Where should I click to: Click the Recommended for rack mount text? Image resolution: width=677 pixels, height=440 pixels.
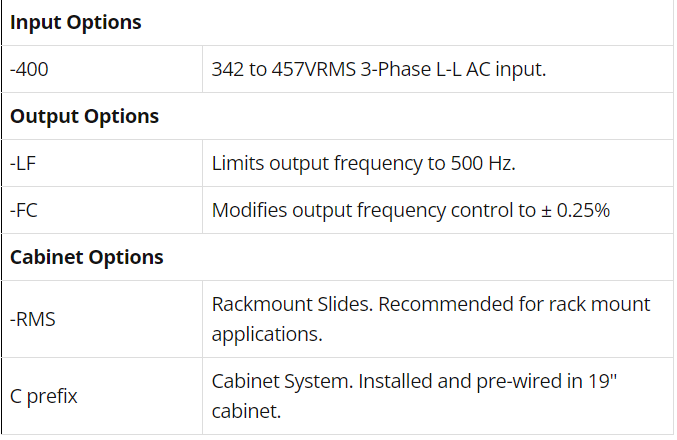click(514, 304)
